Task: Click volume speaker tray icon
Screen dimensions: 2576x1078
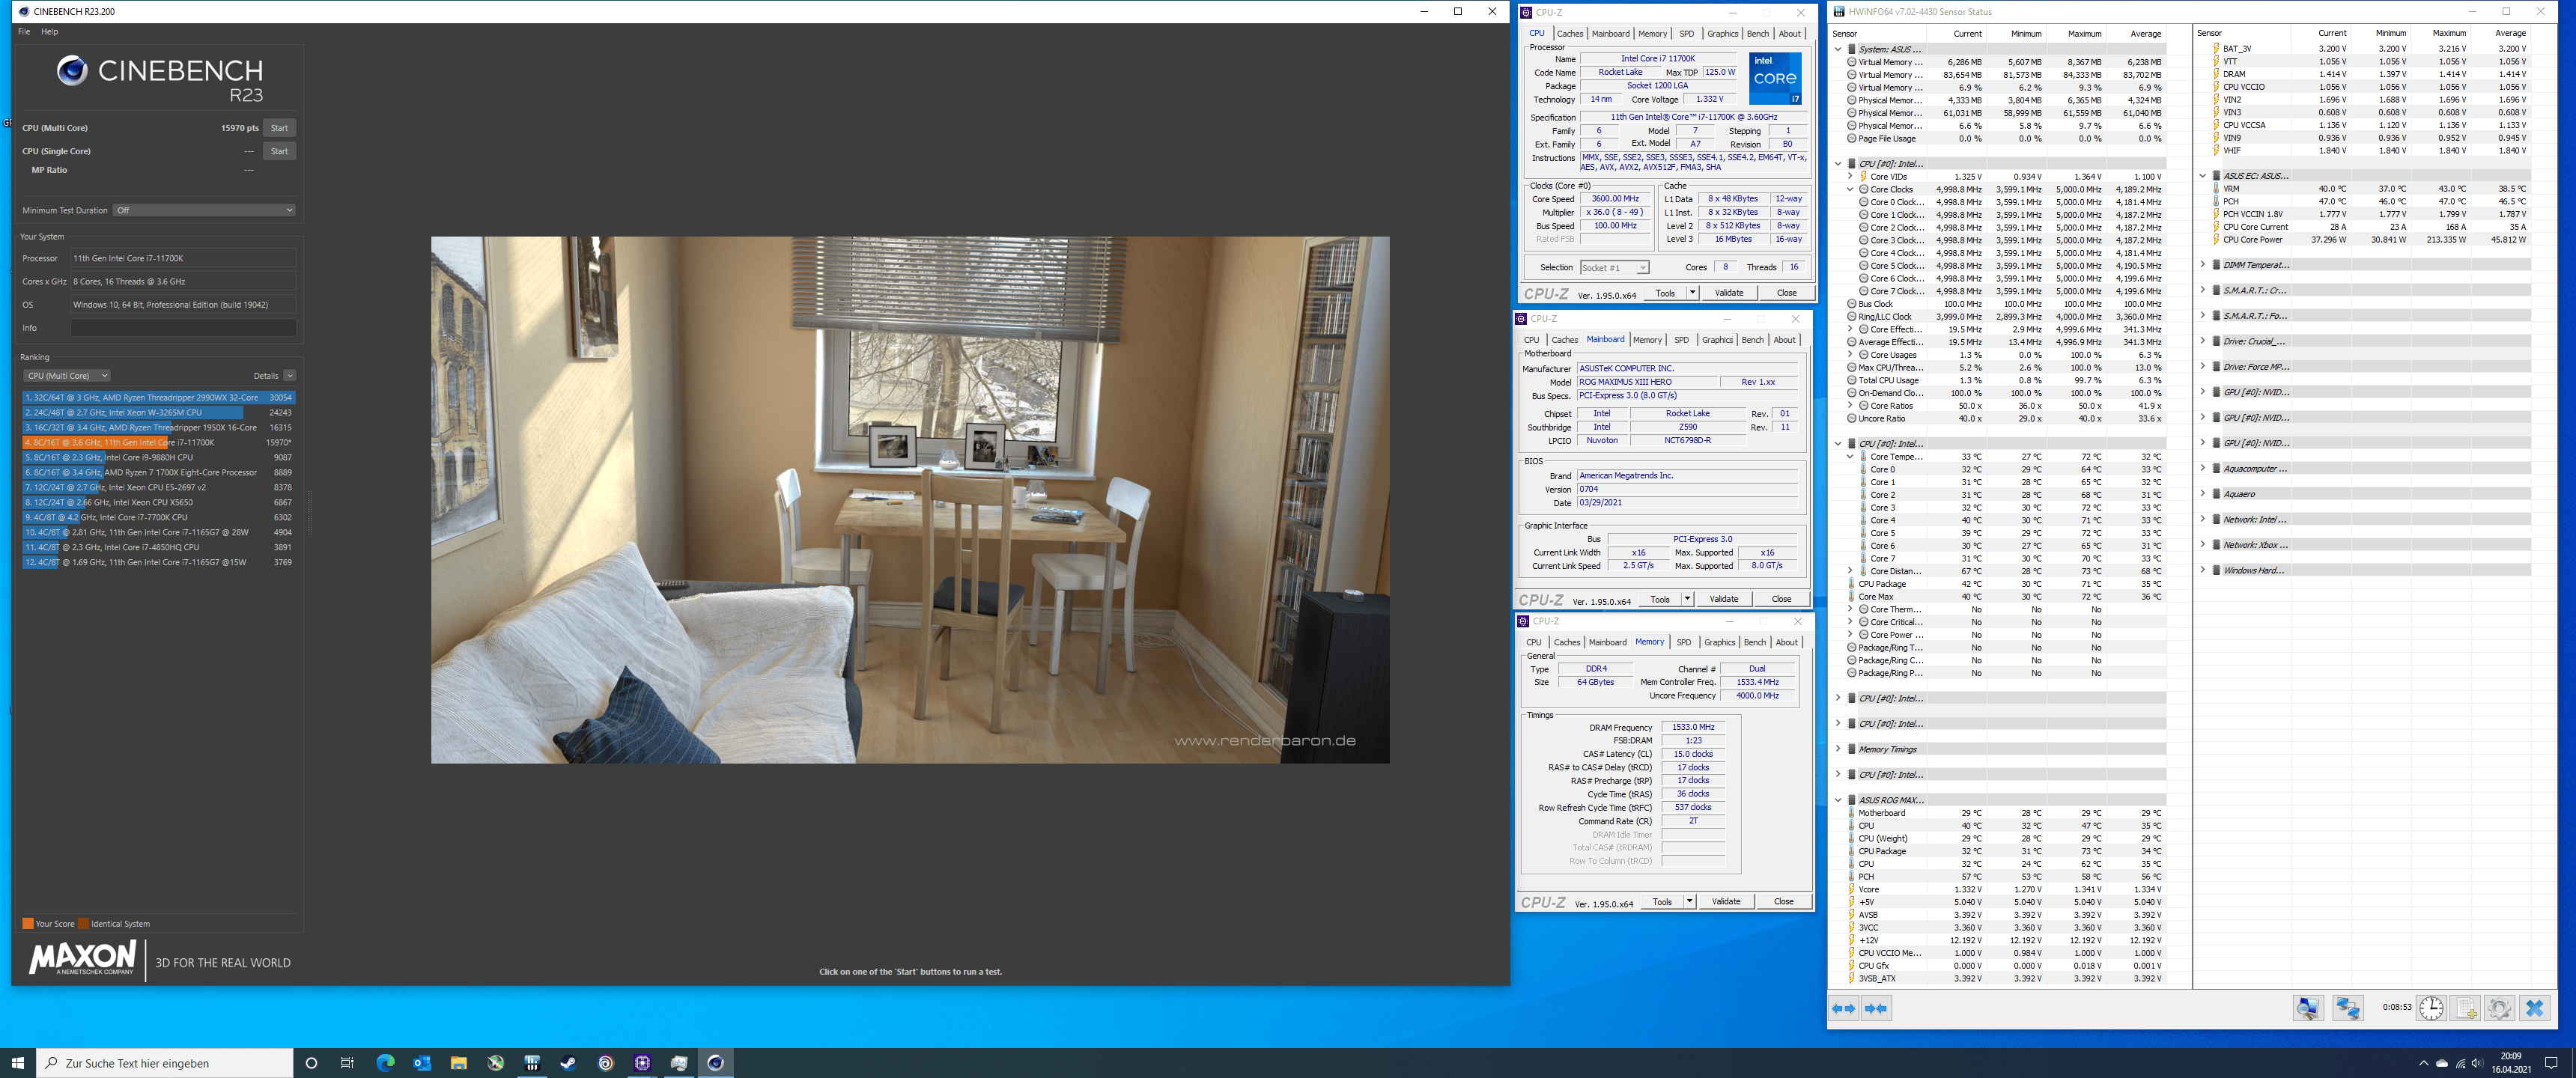Action: pos(2477,1063)
